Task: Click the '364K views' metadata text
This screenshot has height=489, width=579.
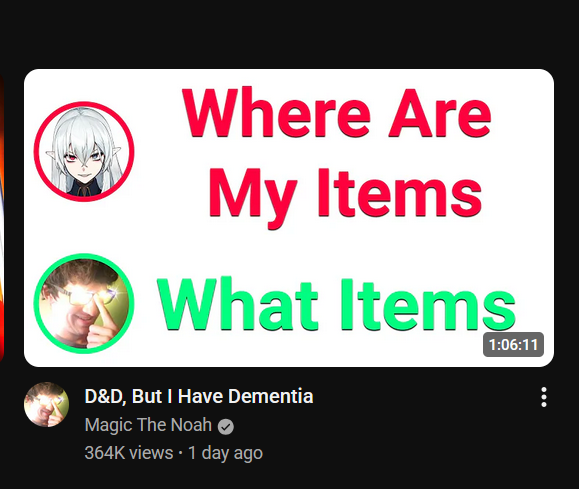Action: (129, 453)
